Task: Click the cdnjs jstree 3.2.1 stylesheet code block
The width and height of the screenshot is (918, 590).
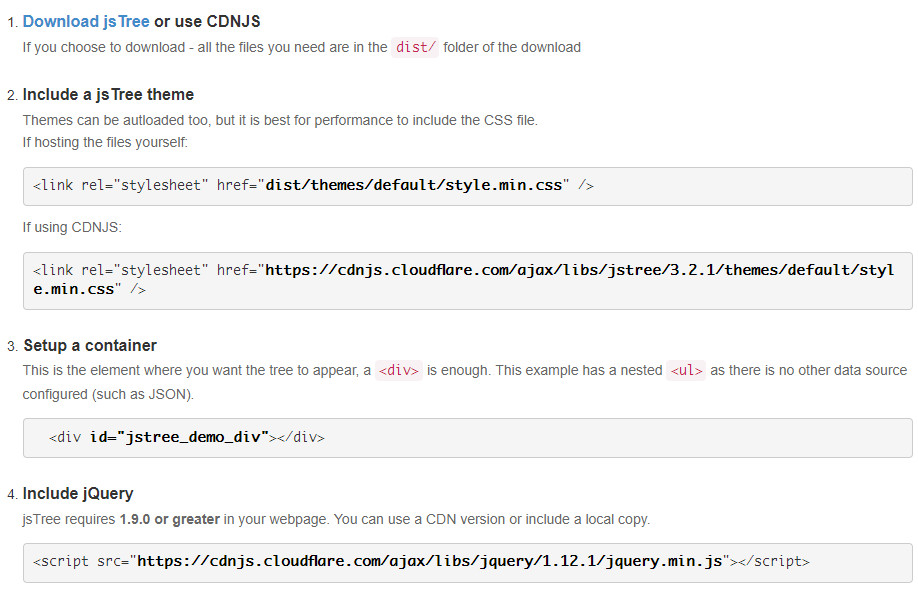Action: pos(468,280)
